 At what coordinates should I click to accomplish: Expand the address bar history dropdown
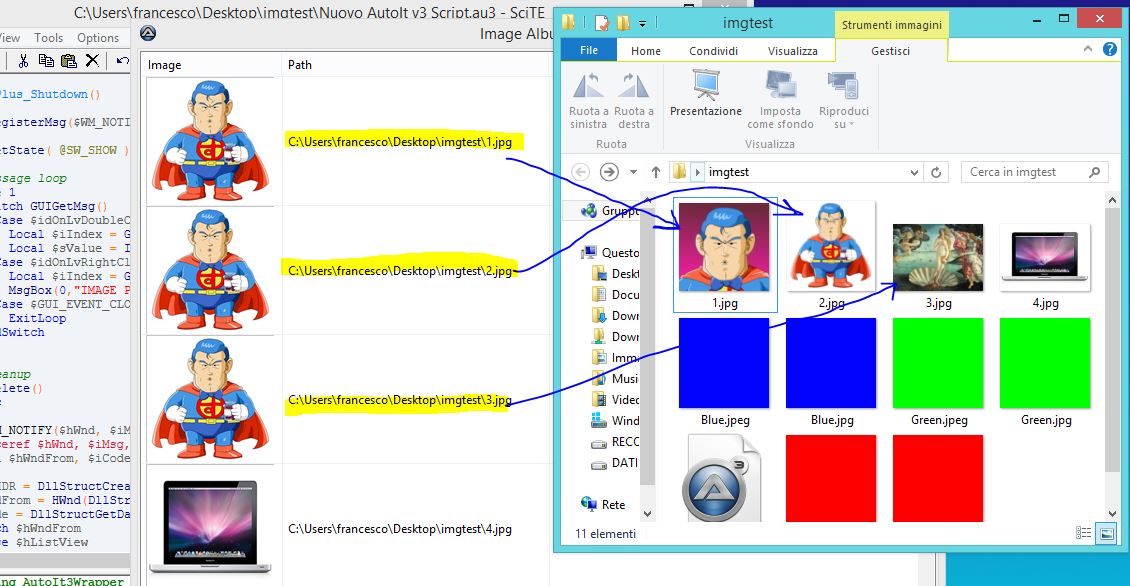(x=914, y=172)
